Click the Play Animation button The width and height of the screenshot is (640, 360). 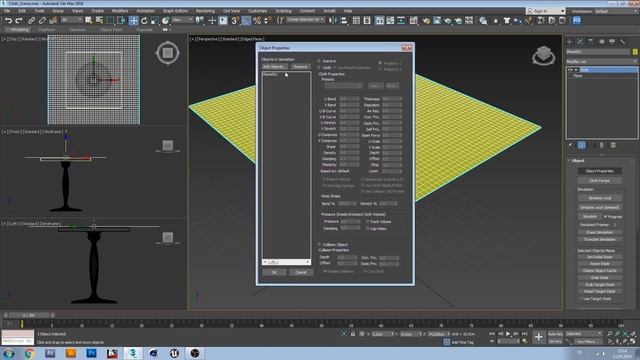tap(508, 334)
